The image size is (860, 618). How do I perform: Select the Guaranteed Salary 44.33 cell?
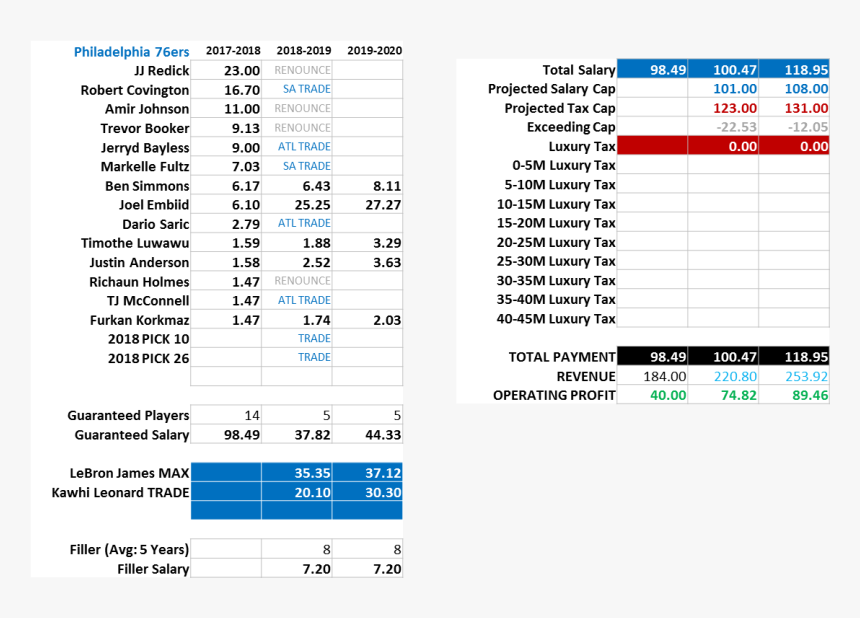[x=367, y=434]
